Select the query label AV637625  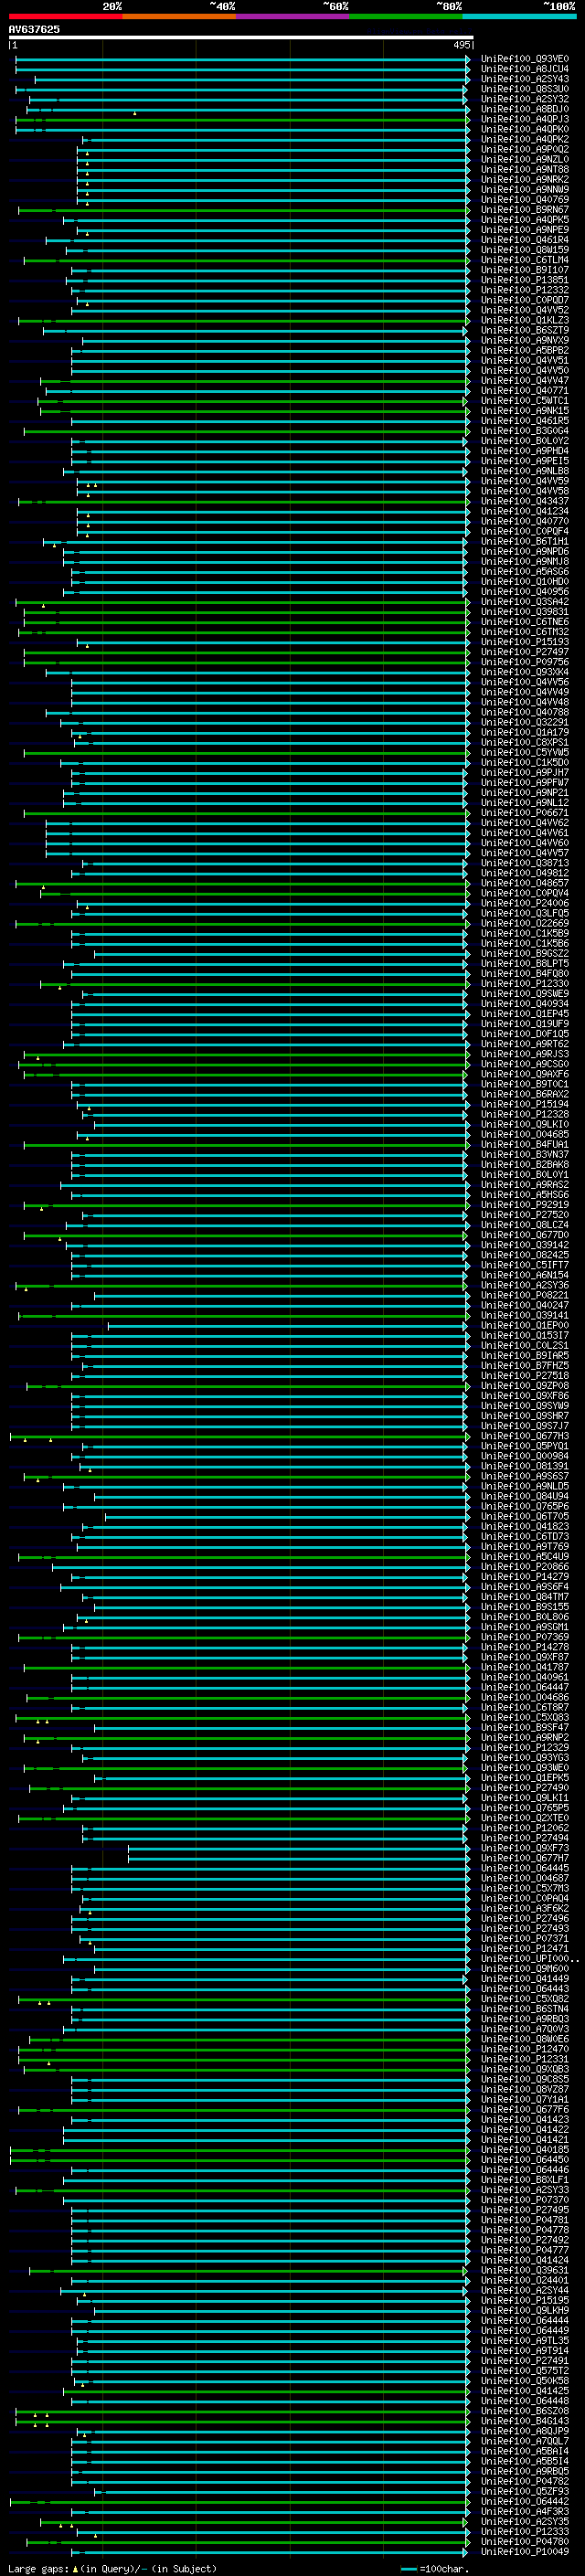34,29
